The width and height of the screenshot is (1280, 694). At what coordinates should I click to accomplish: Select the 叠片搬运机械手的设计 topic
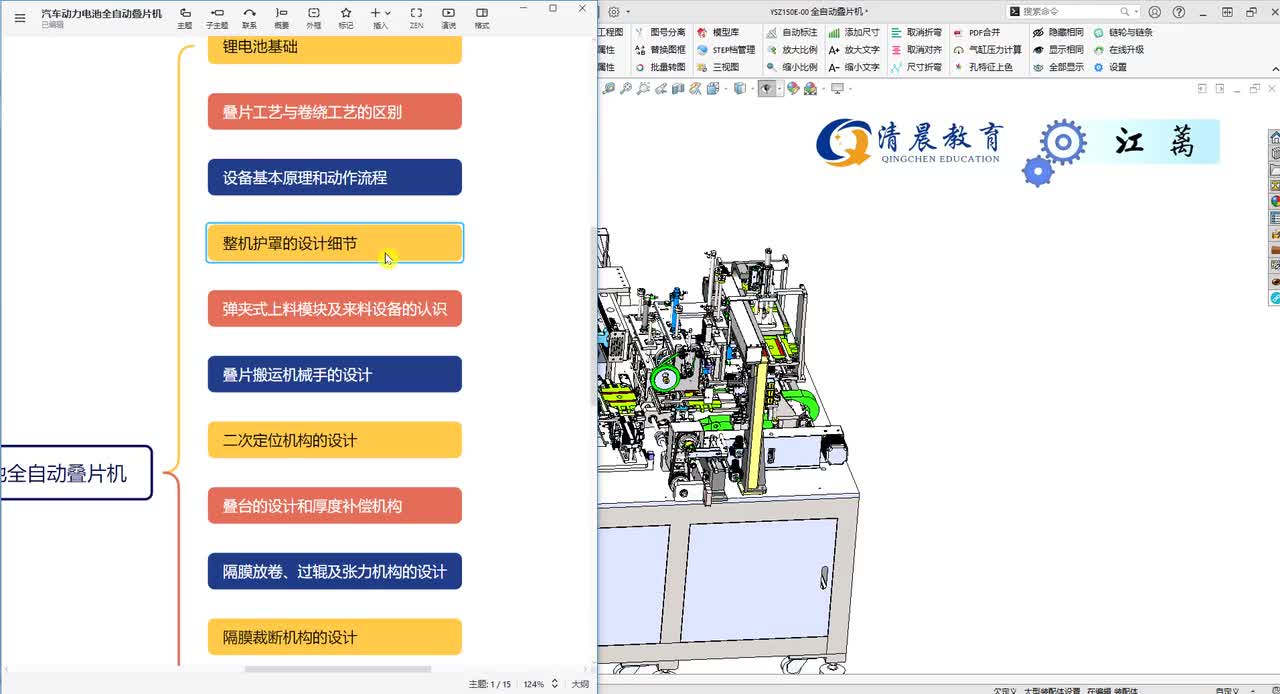335,375
